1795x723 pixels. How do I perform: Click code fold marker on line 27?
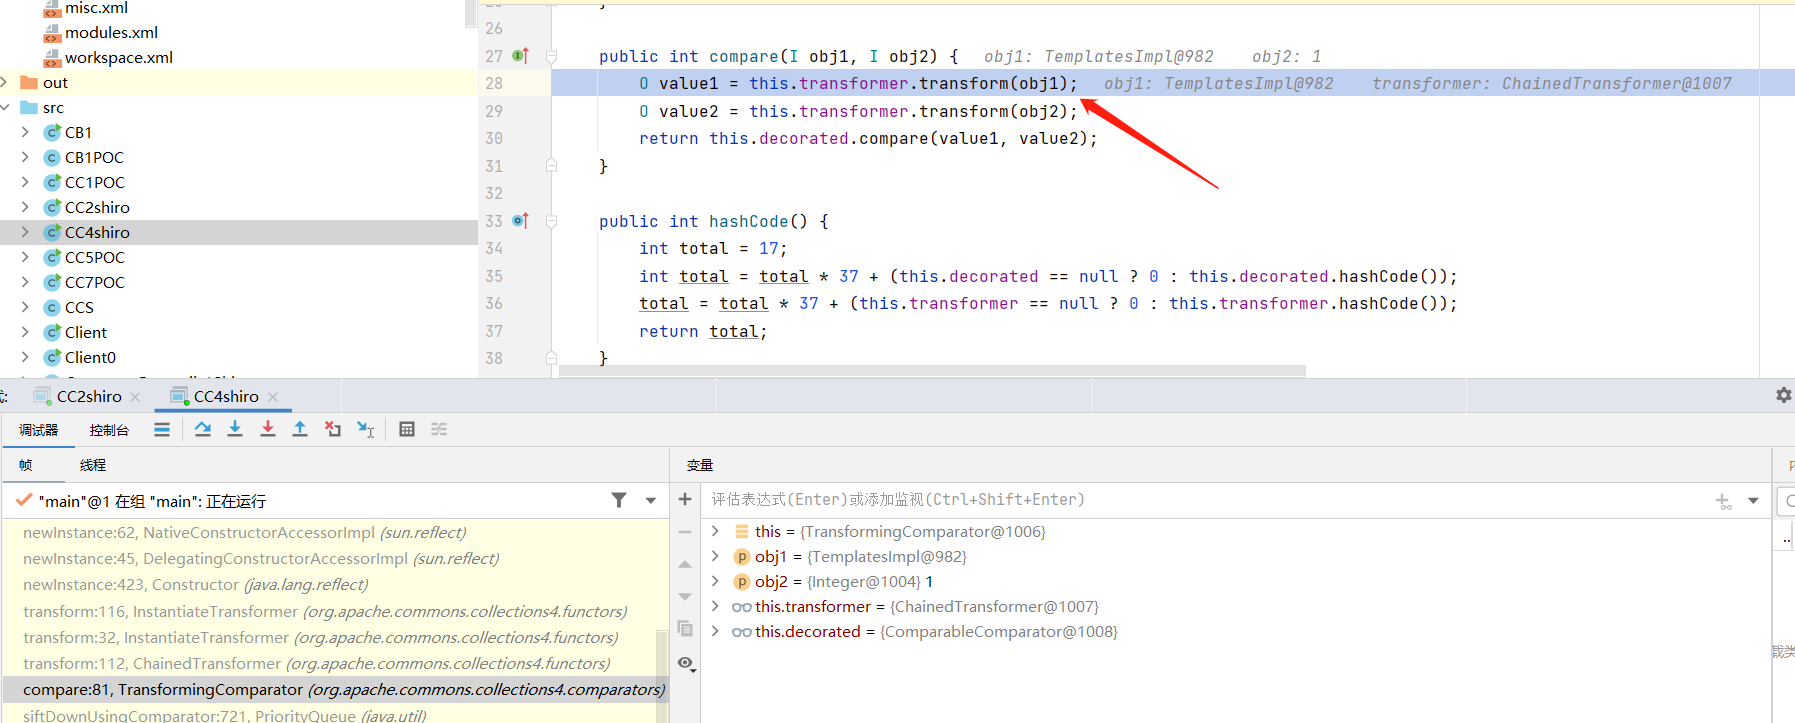click(551, 57)
